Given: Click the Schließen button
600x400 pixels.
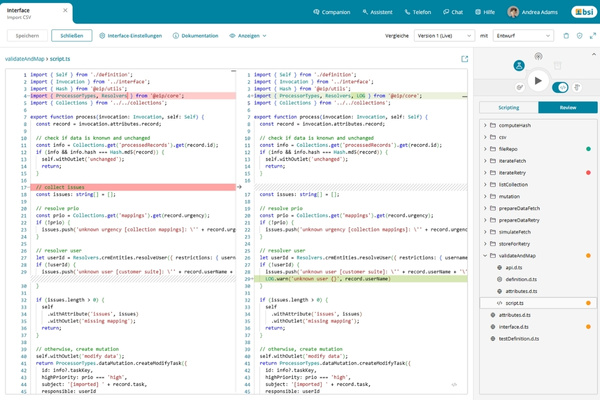Looking at the screenshot, I should (x=72, y=36).
